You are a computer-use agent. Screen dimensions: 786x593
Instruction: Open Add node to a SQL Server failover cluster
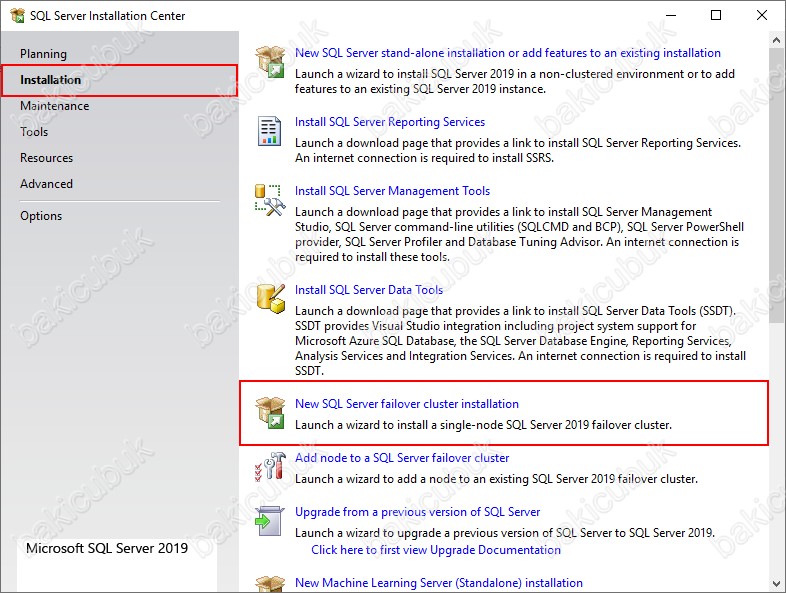(x=402, y=458)
